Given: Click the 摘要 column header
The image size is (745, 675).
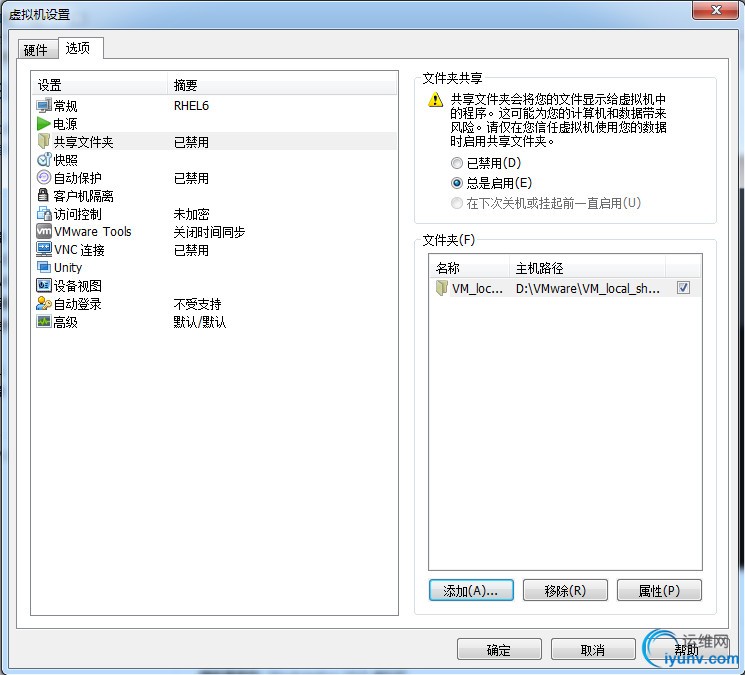Looking at the screenshot, I should (x=282, y=85).
